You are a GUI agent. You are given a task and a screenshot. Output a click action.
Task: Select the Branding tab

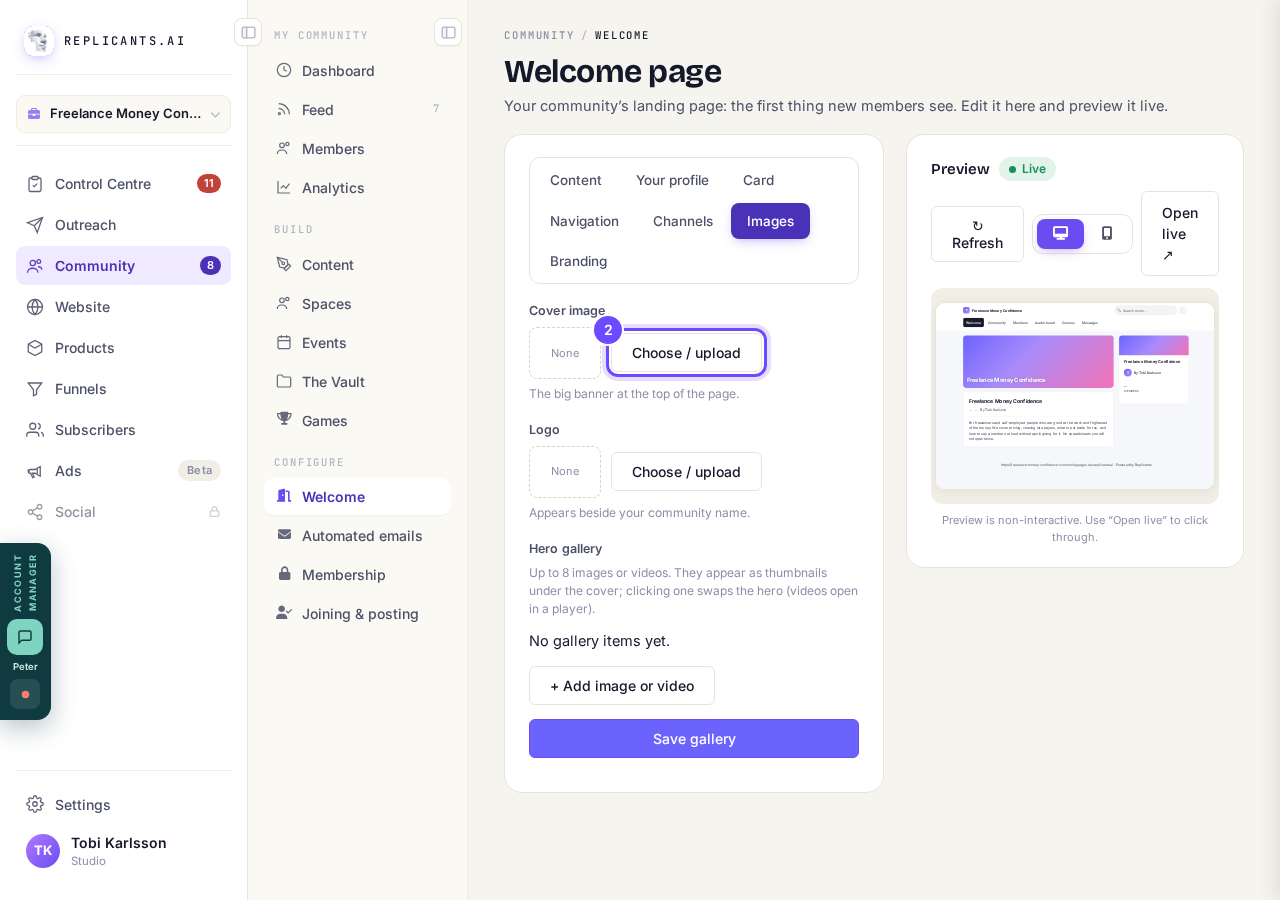point(578,261)
